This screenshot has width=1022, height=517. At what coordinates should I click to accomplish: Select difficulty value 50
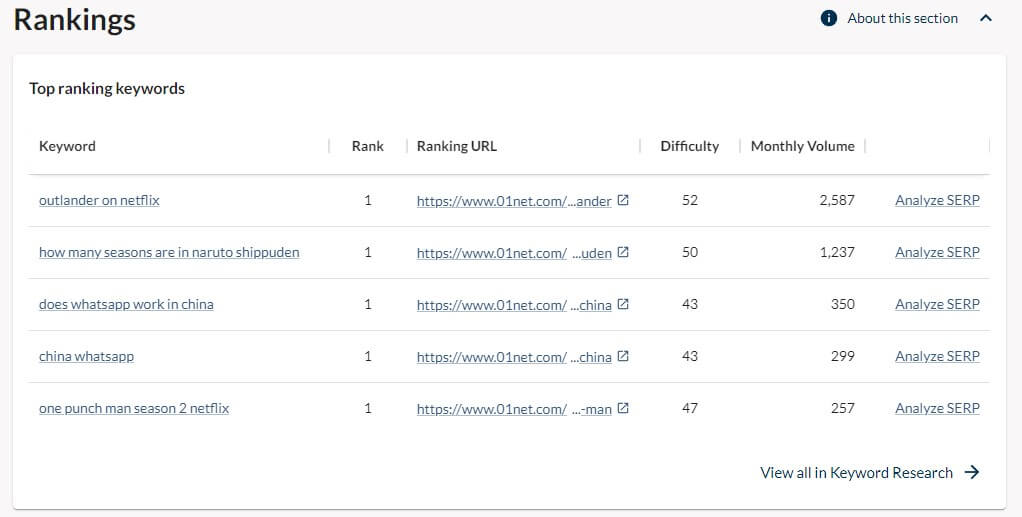(690, 252)
